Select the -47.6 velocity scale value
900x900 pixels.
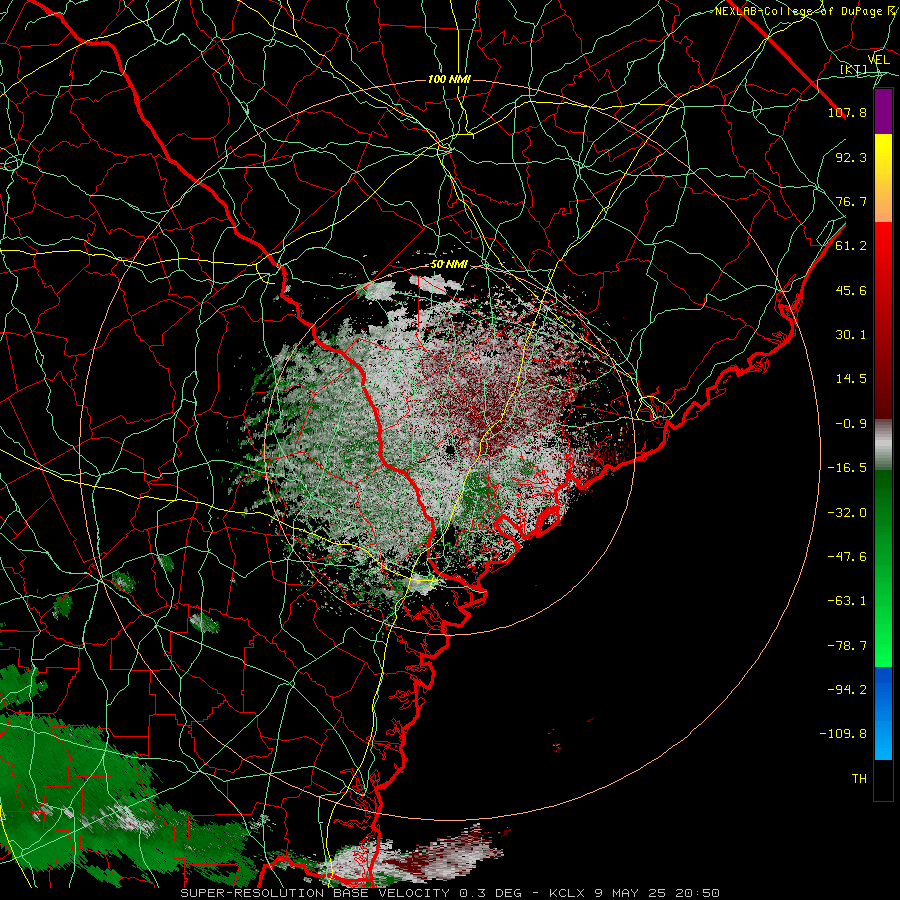(847, 557)
